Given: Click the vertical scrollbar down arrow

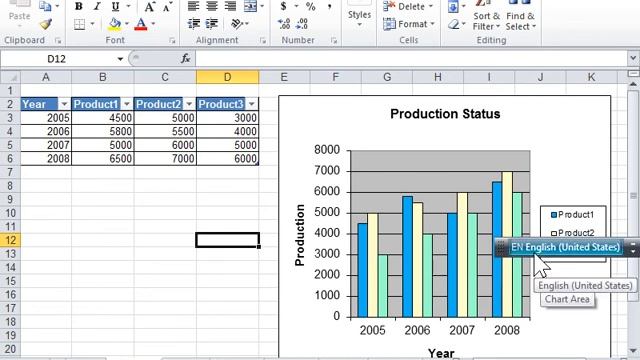Looking at the screenshot, I should coord(633,351).
